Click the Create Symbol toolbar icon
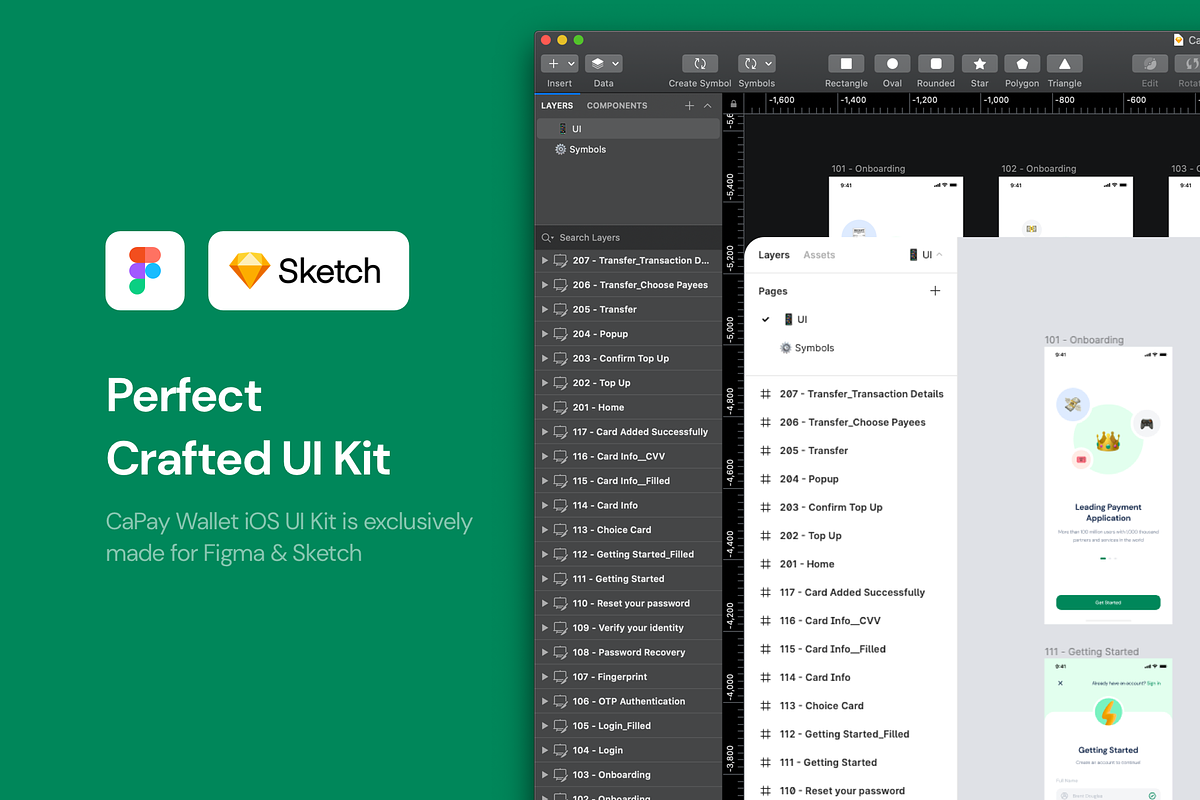 (700, 63)
